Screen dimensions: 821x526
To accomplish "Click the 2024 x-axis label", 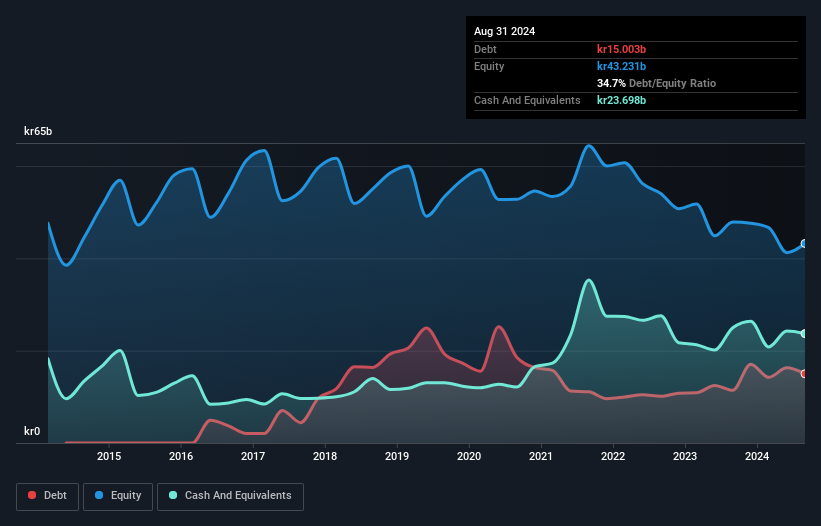I will 757,456.
